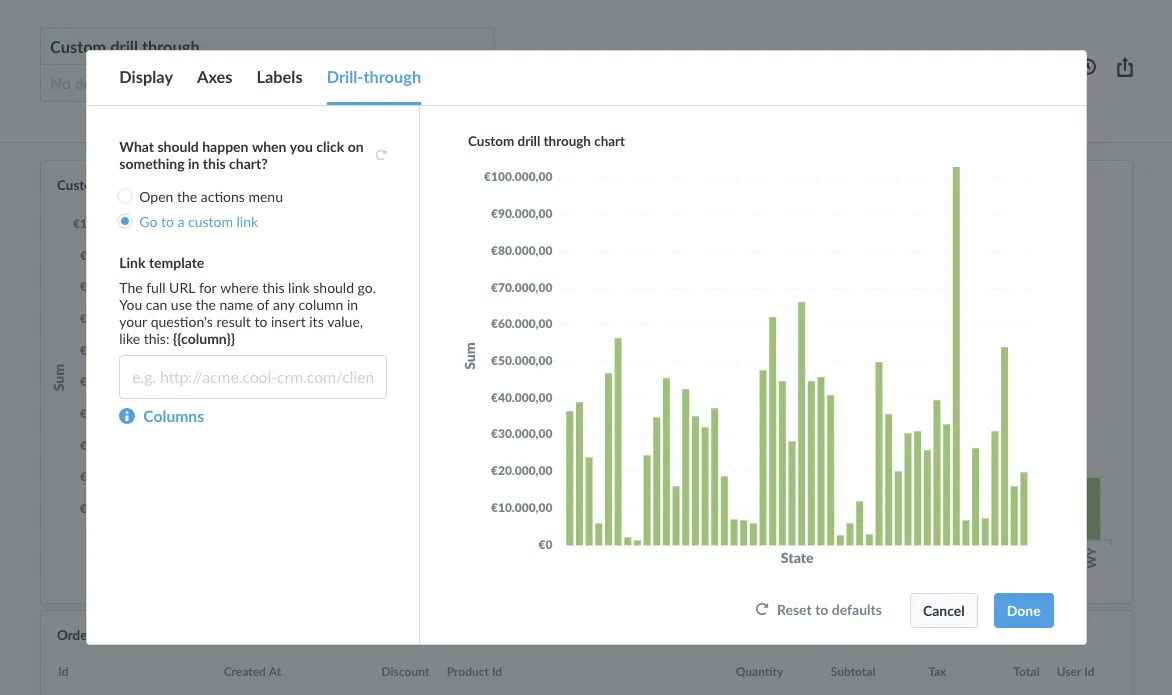Focus the link template URL field
The image size is (1172, 695).
pos(253,377)
